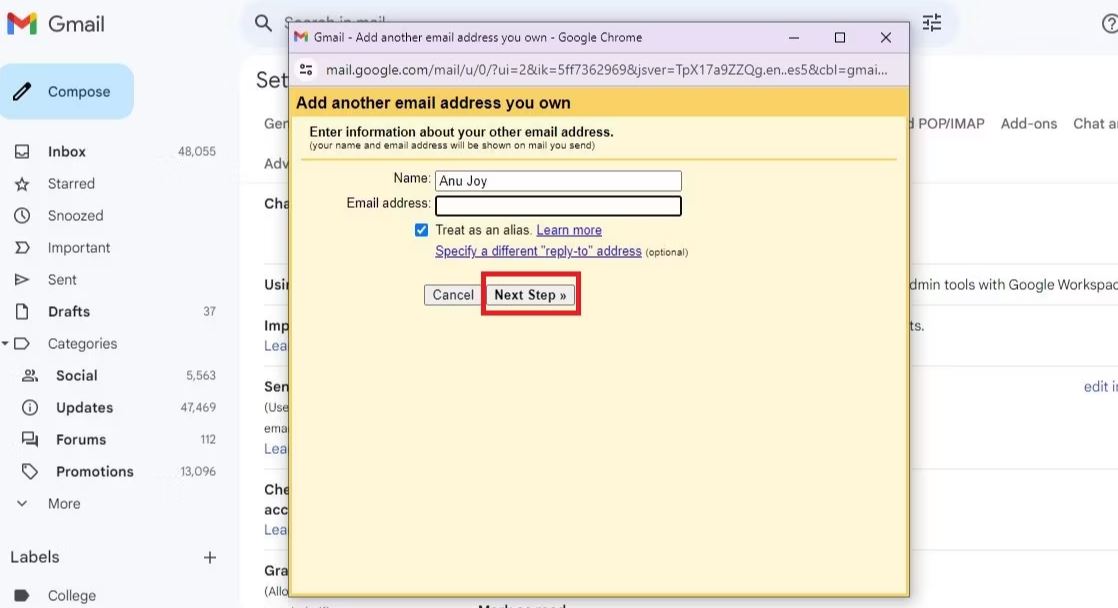The width and height of the screenshot is (1118, 608).
Task: Click Specify a different reply-to address link
Action: point(538,252)
